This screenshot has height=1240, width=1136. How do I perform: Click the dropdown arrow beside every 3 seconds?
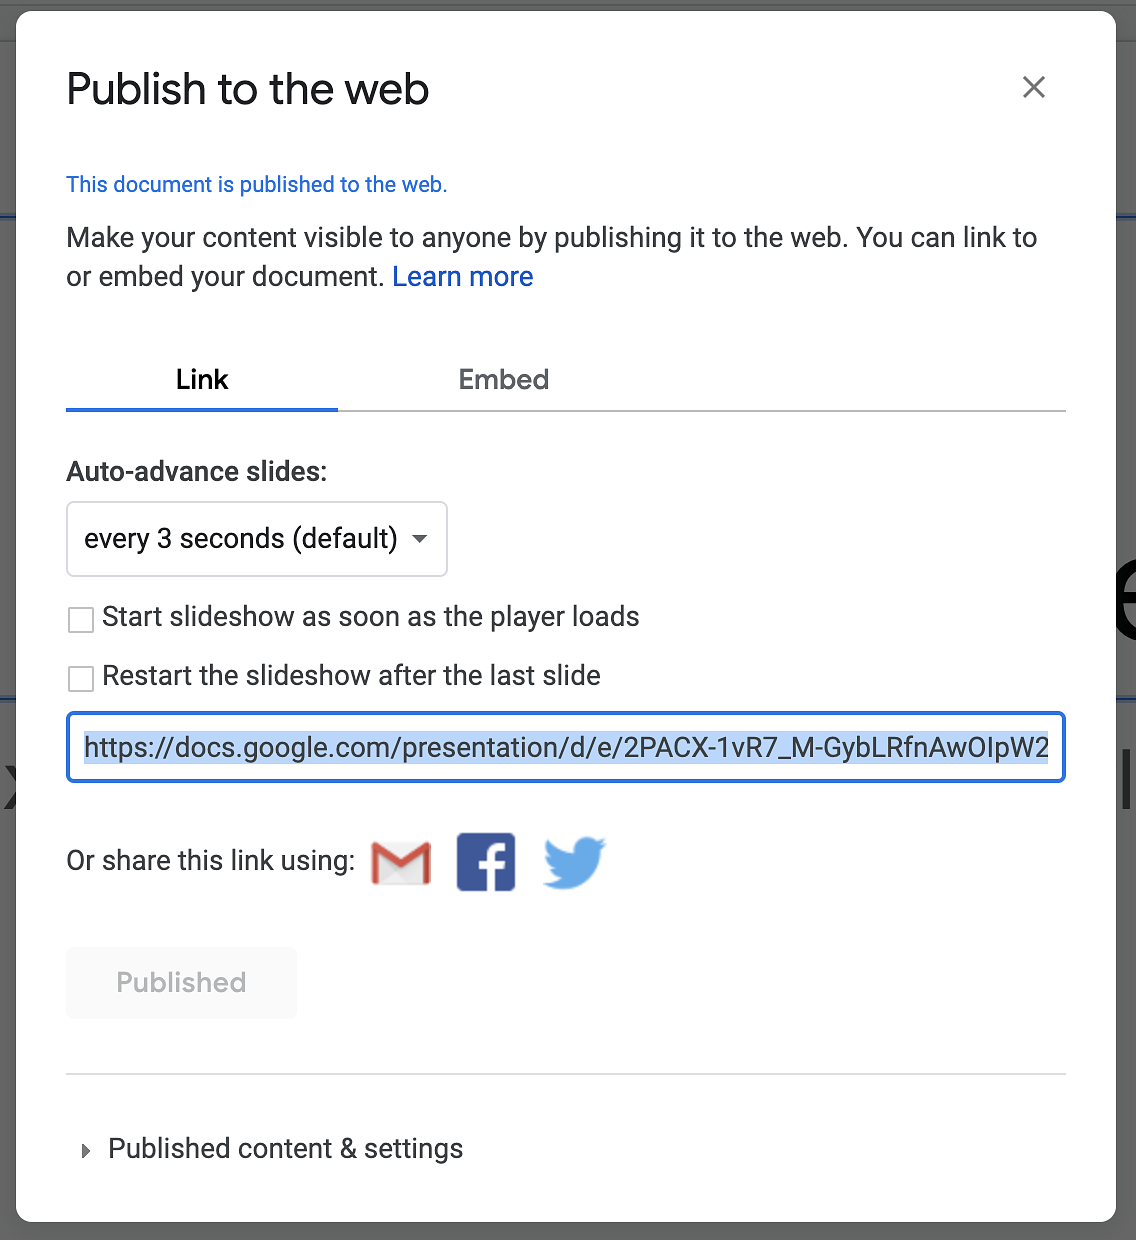pos(420,539)
